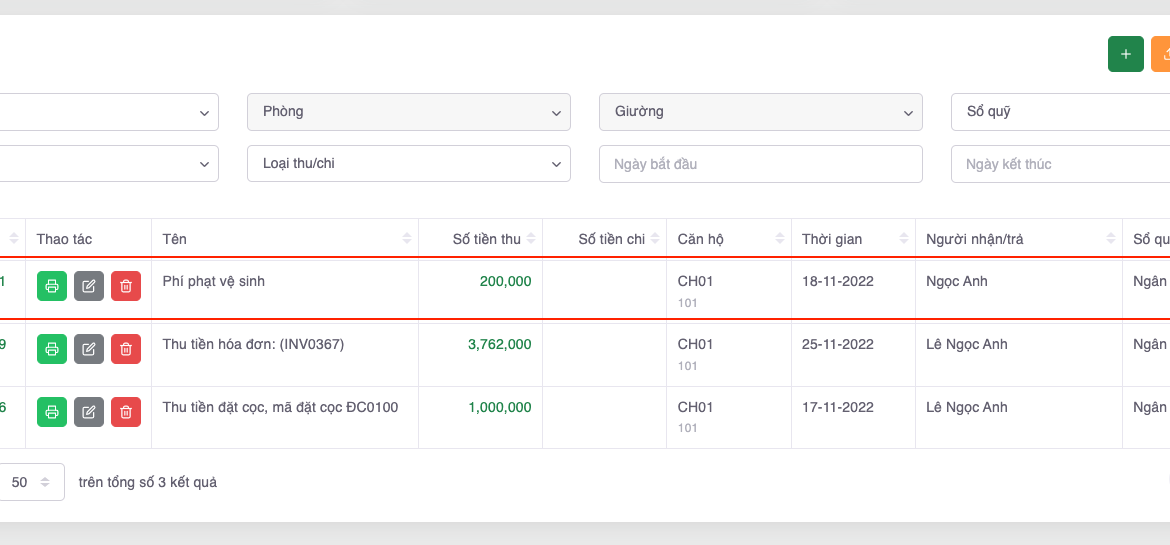This screenshot has height=545, width=1170.
Task: Print the Phí phạt vệ sinh receipt
Action: click(x=52, y=286)
